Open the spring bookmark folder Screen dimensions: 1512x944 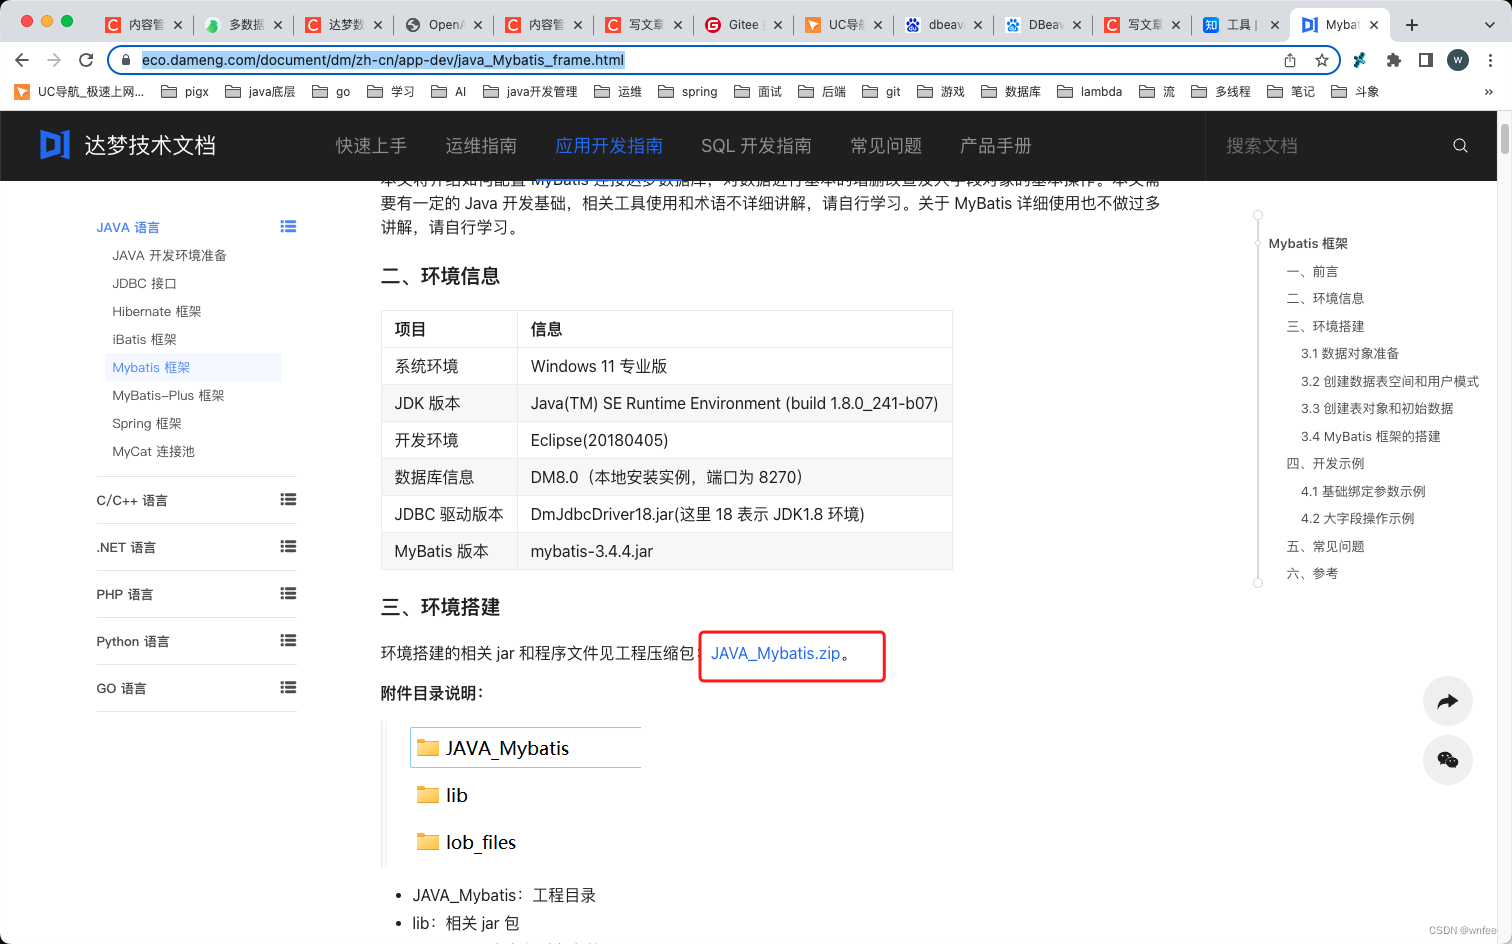tap(688, 92)
